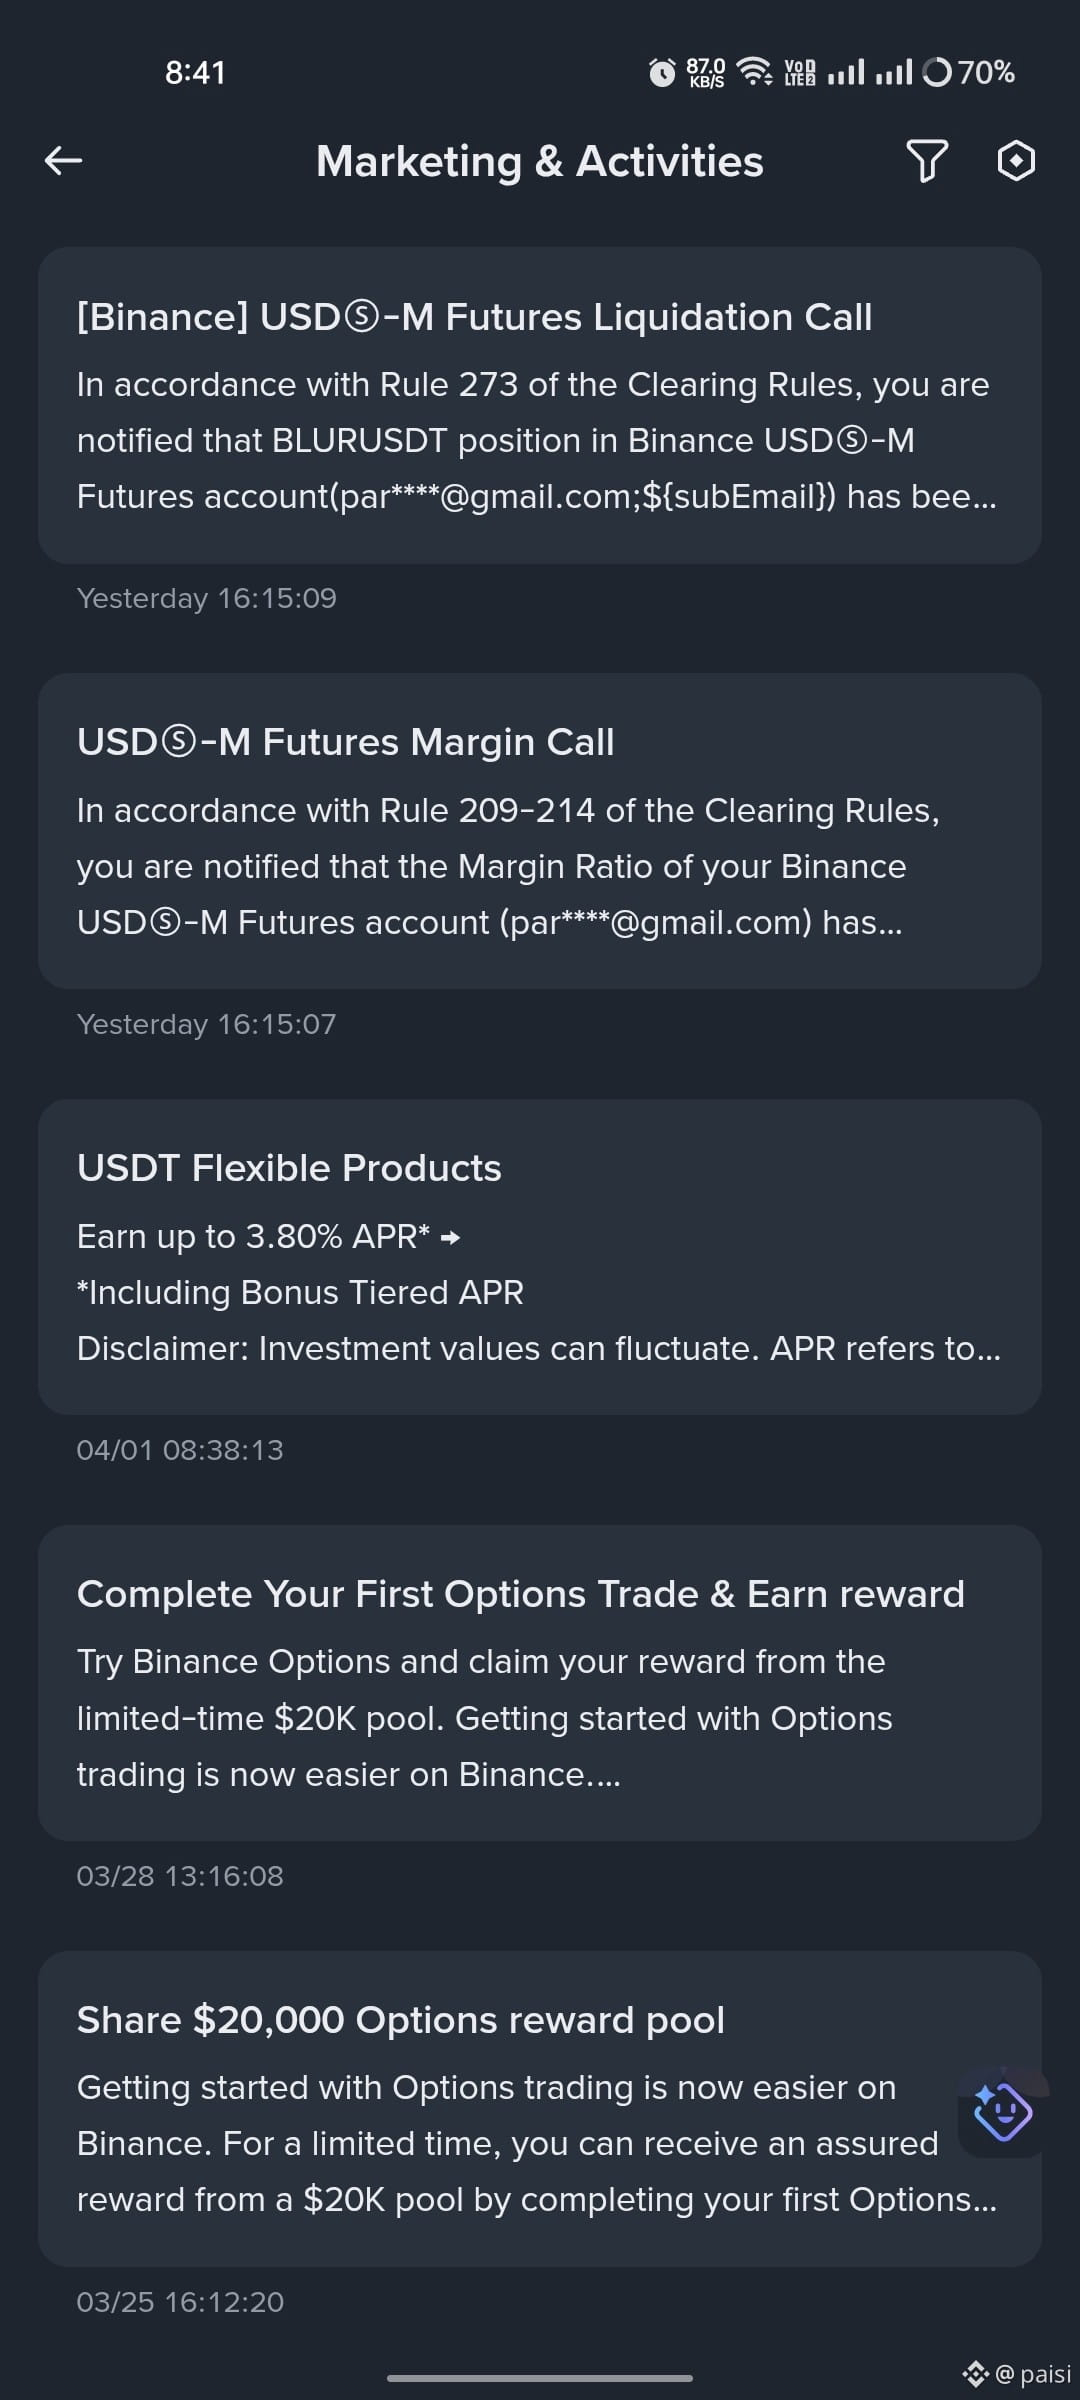Image resolution: width=1080 pixels, height=2400 pixels.
Task: Tap the 8:41 clock in status bar
Action: tap(196, 72)
